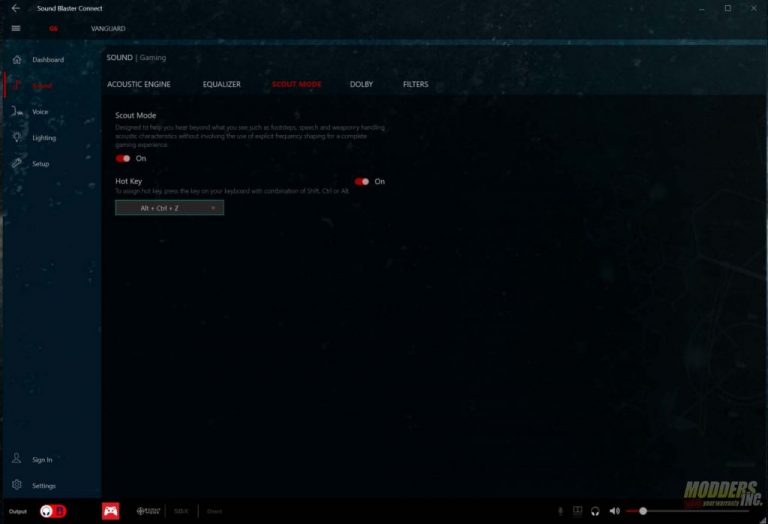This screenshot has width=768, height=524.
Task: Open the Lighting section in sidebar
Action: [43, 138]
